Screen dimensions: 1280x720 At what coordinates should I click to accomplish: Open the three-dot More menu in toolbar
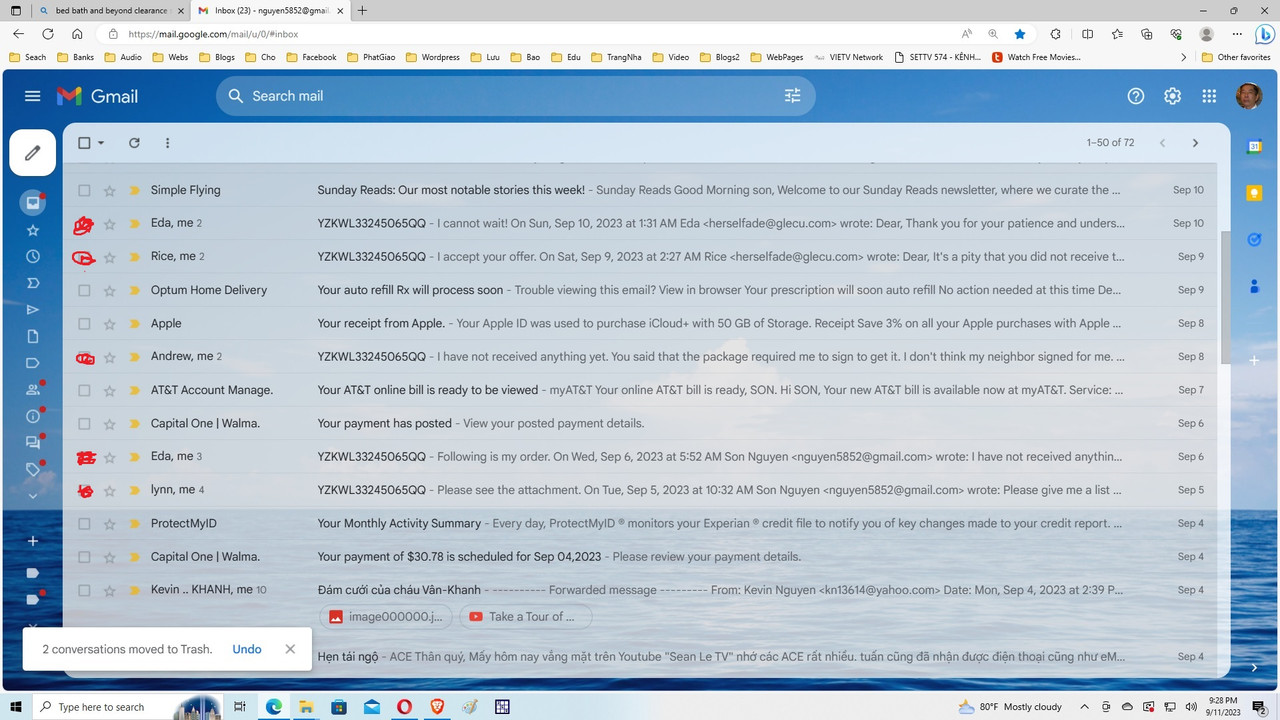point(167,143)
